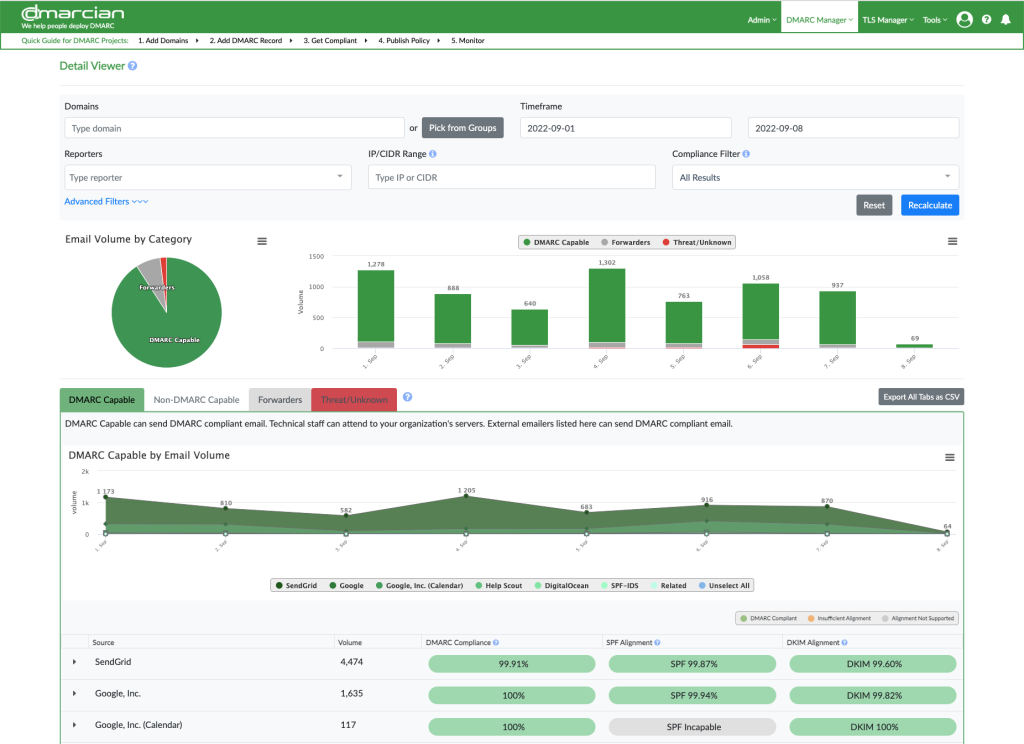Viewport: 1024px width, 744px height.
Task: Go to step 5. Monitor
Action: point(468,40)
